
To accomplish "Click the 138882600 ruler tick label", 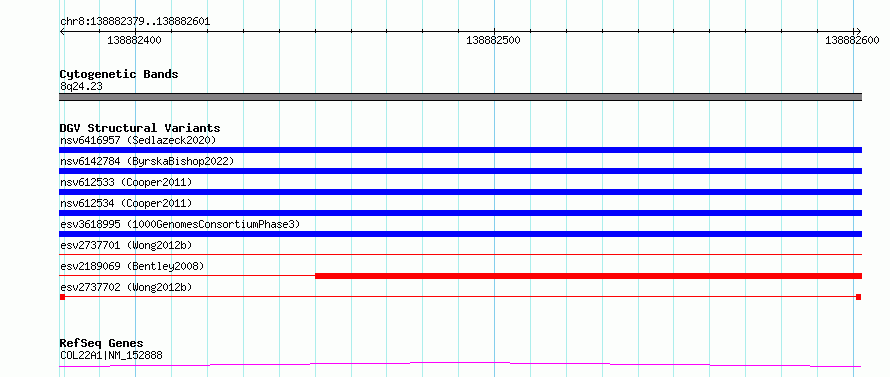I will click(x=852, y=40).
